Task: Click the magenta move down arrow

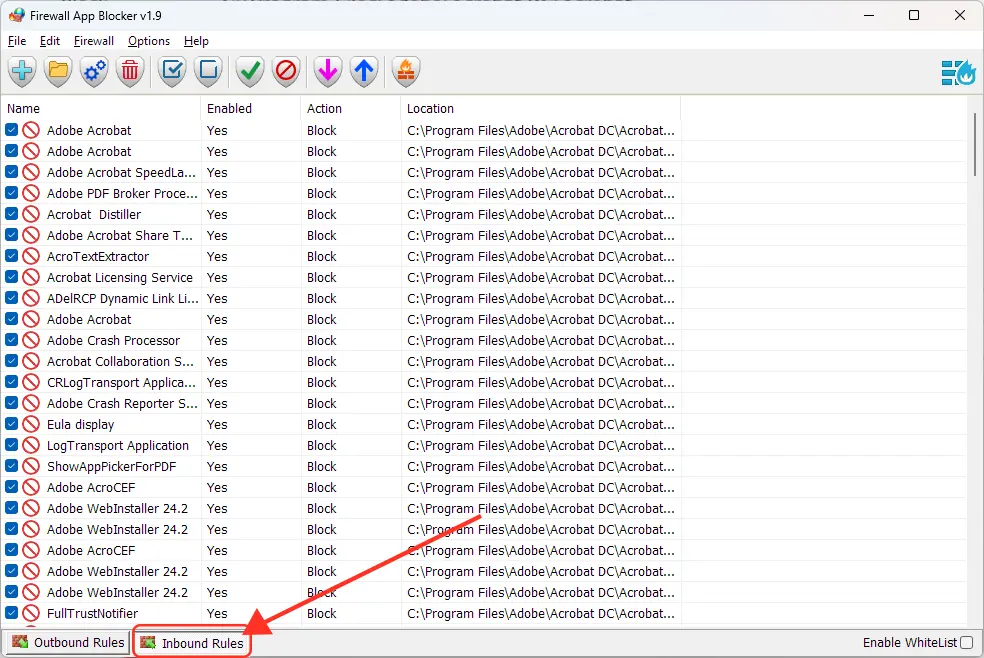Action: (328, 71)
